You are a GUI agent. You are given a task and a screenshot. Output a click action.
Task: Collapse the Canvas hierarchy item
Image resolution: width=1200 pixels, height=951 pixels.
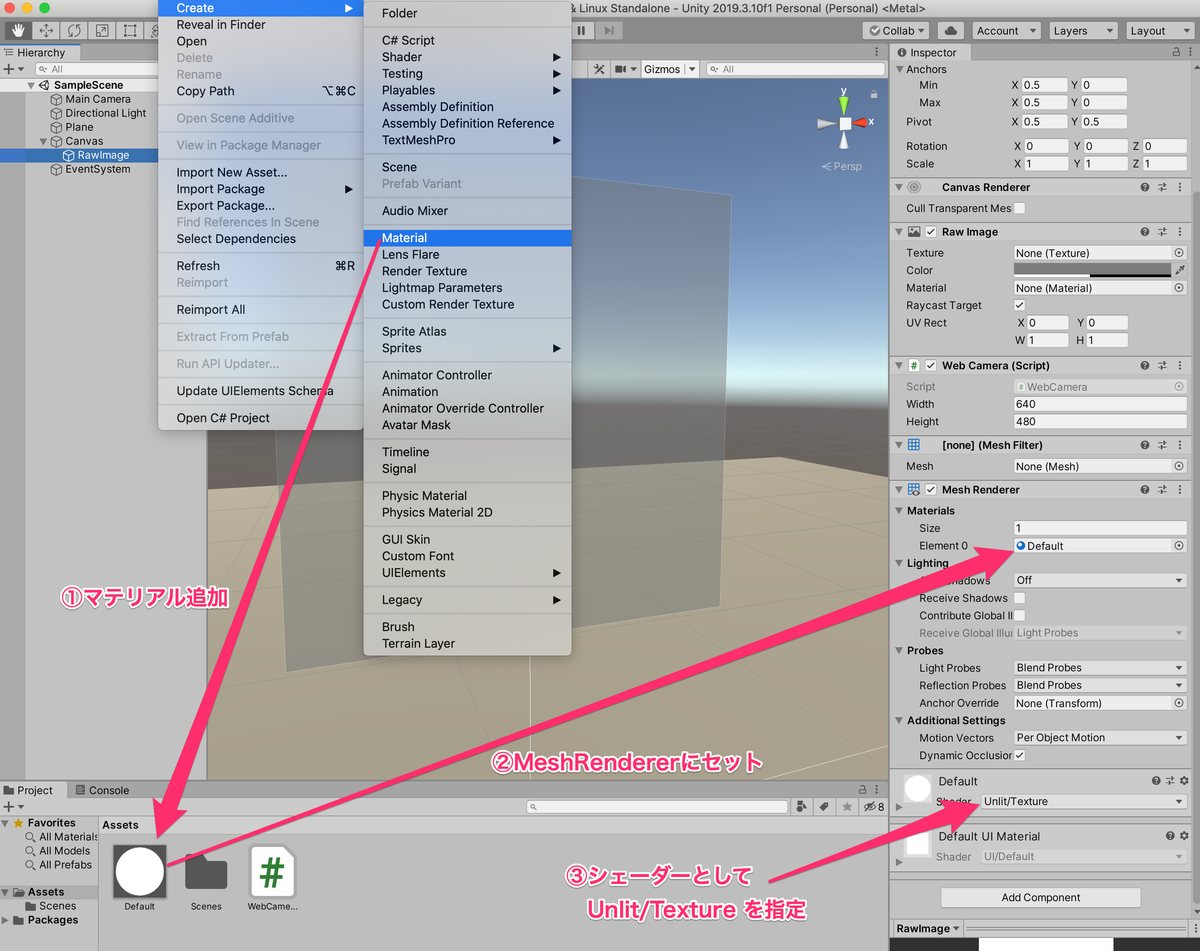point(43,141)
